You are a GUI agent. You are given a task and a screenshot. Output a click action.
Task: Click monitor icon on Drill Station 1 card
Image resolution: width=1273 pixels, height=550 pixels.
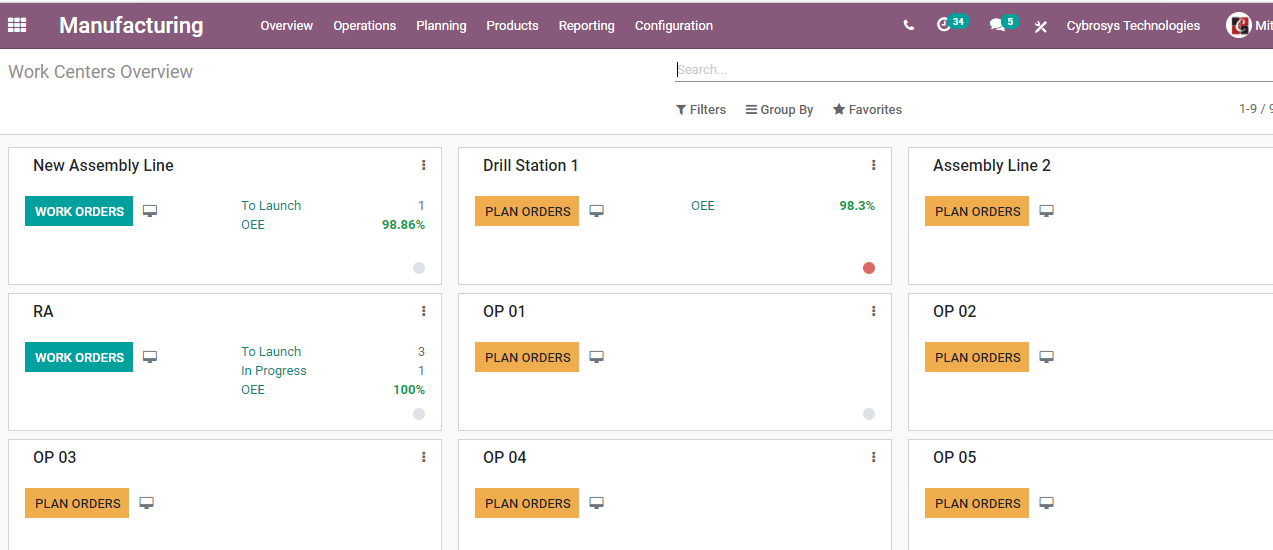[x=596, y=211]
